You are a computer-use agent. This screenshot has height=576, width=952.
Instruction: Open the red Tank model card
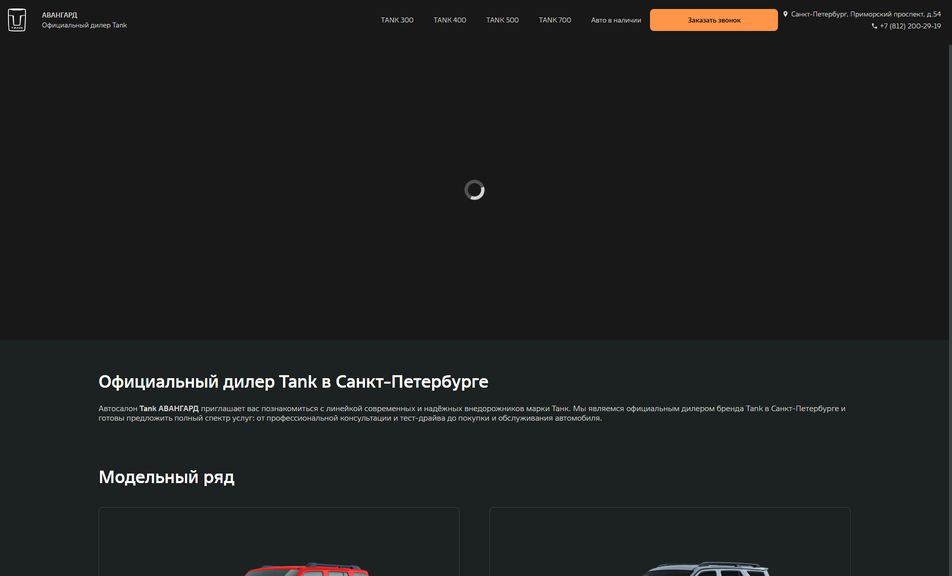click(x=279, y=541)
